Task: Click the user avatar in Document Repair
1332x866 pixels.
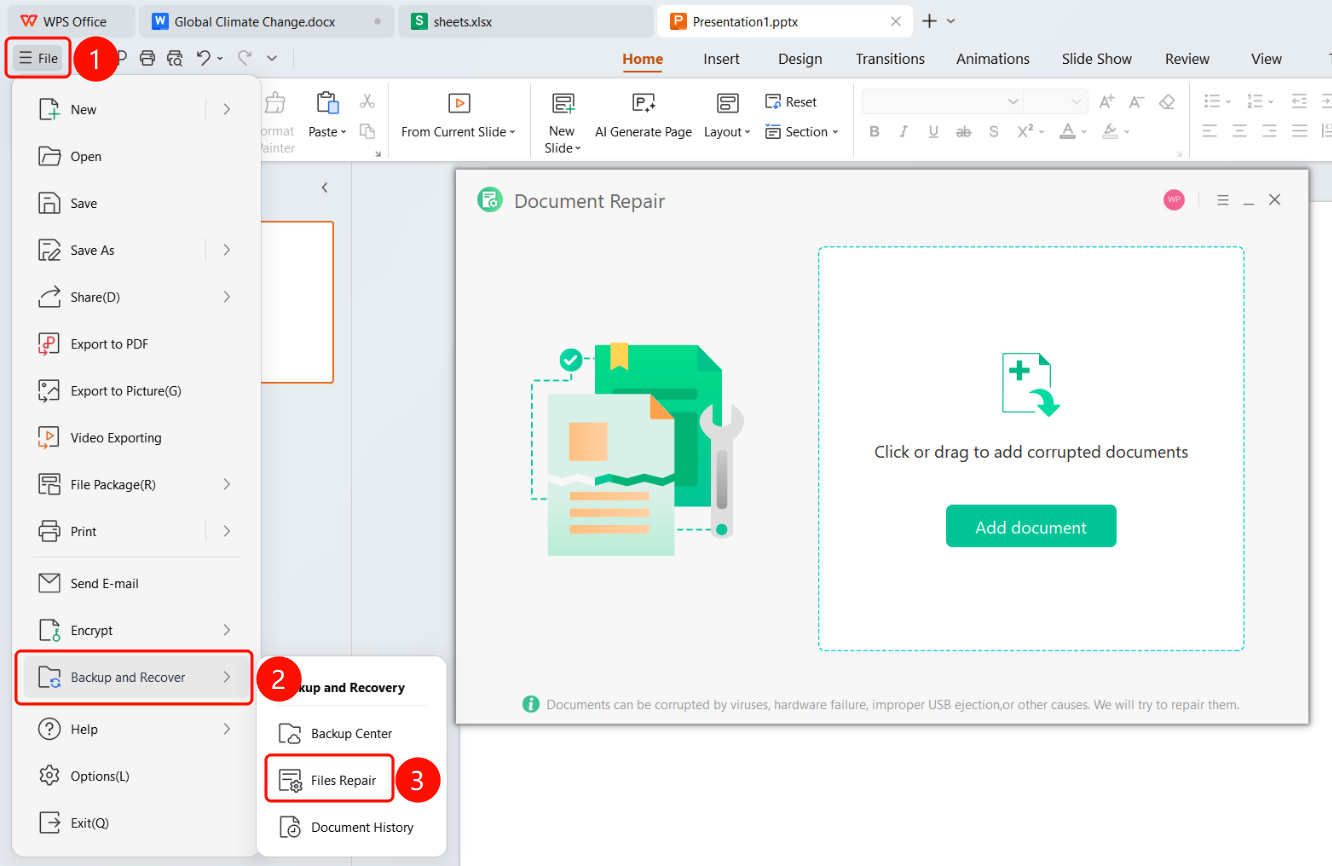Action: [x=1174, y=200]
